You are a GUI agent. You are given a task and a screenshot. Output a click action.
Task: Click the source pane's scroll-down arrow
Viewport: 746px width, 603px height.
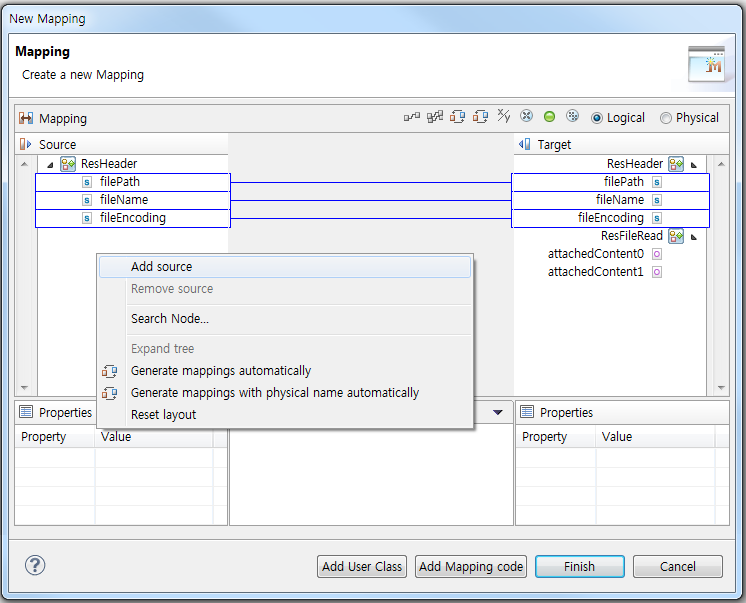tap(25, 388)
